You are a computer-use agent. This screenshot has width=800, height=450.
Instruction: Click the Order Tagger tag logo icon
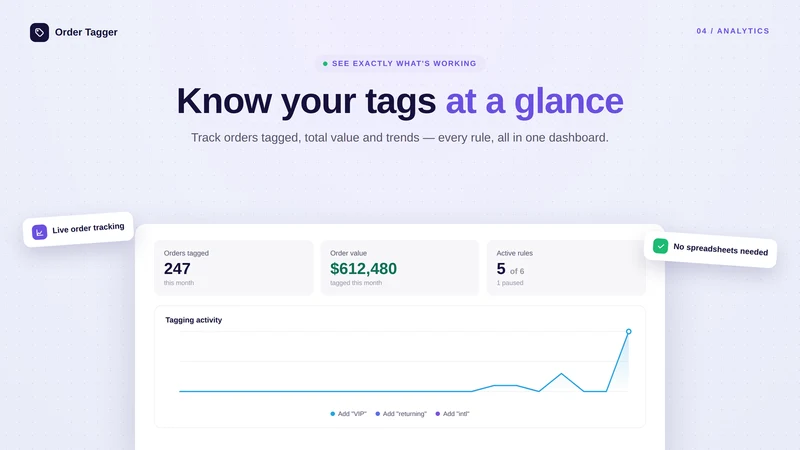click(x=39, y=32)
